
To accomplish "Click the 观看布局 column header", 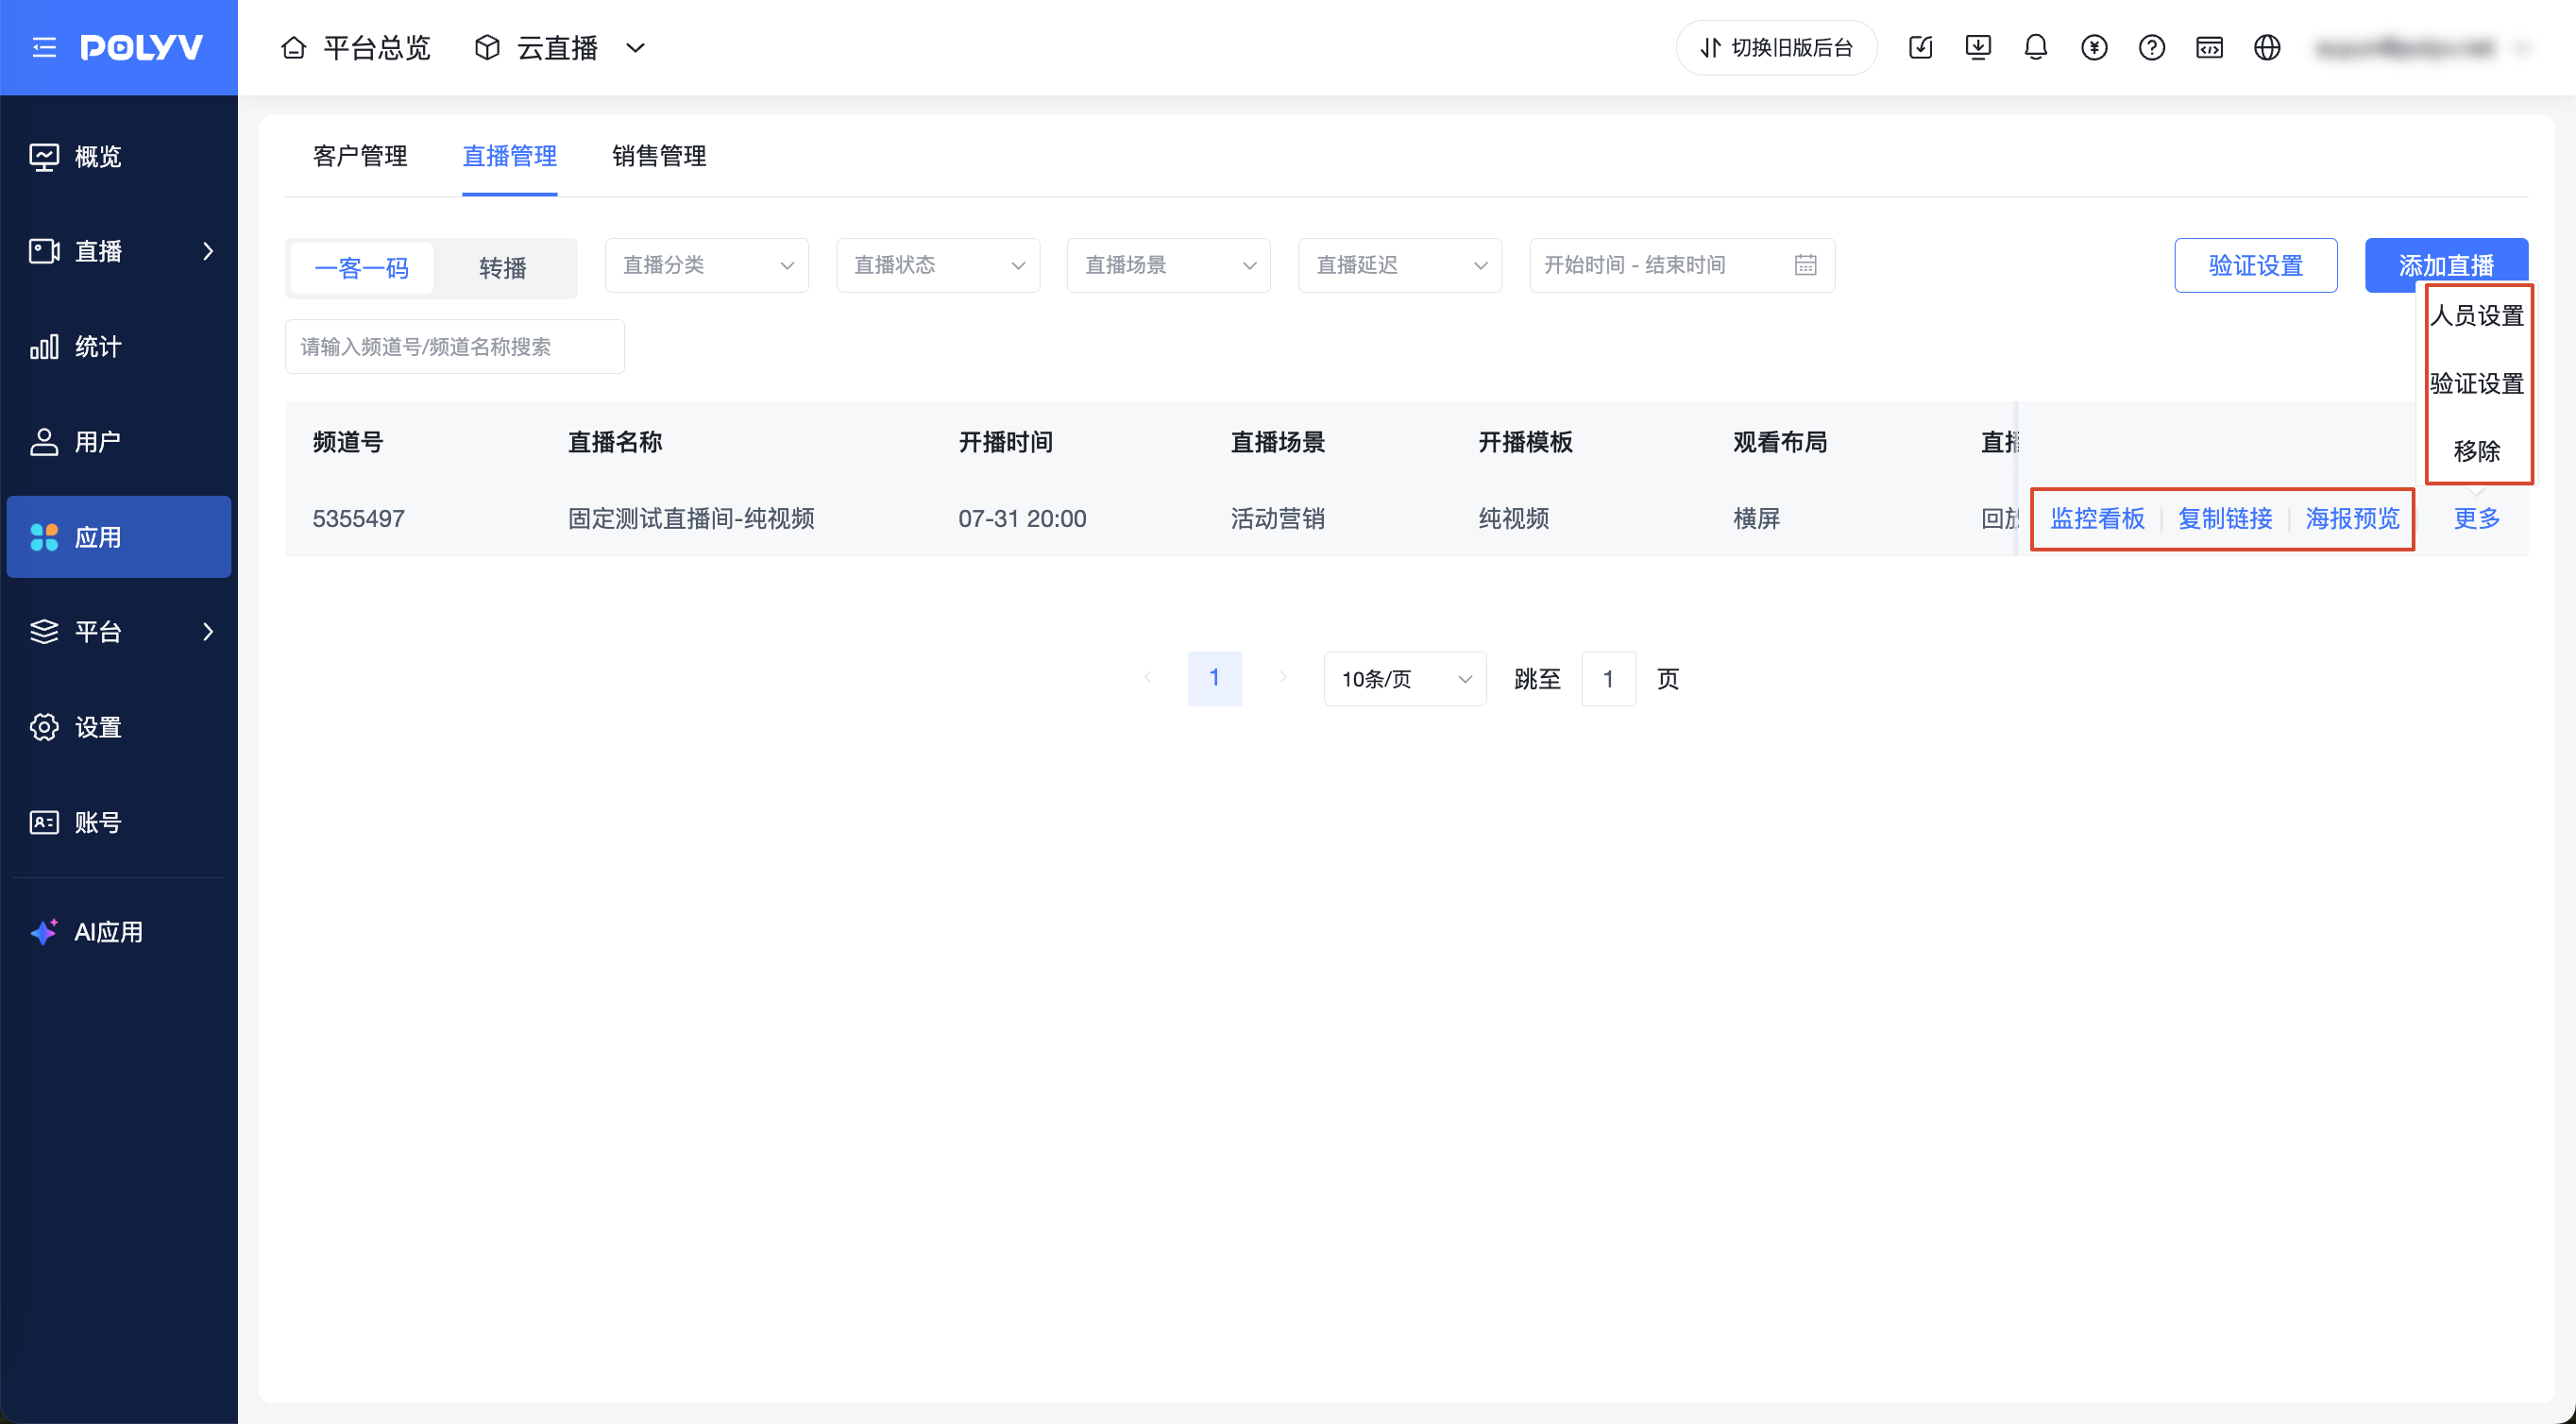I will point(1780,442).
